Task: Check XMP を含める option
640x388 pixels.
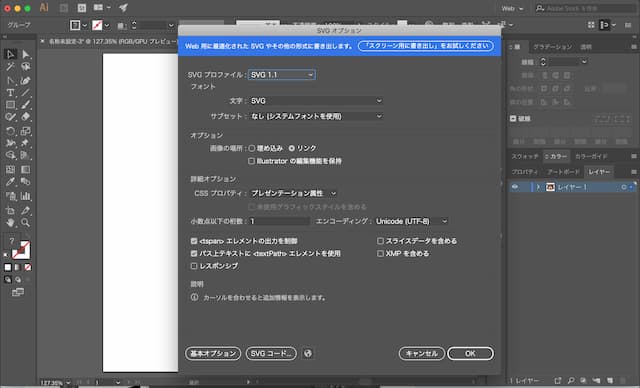Action: [x=380, y=253]
